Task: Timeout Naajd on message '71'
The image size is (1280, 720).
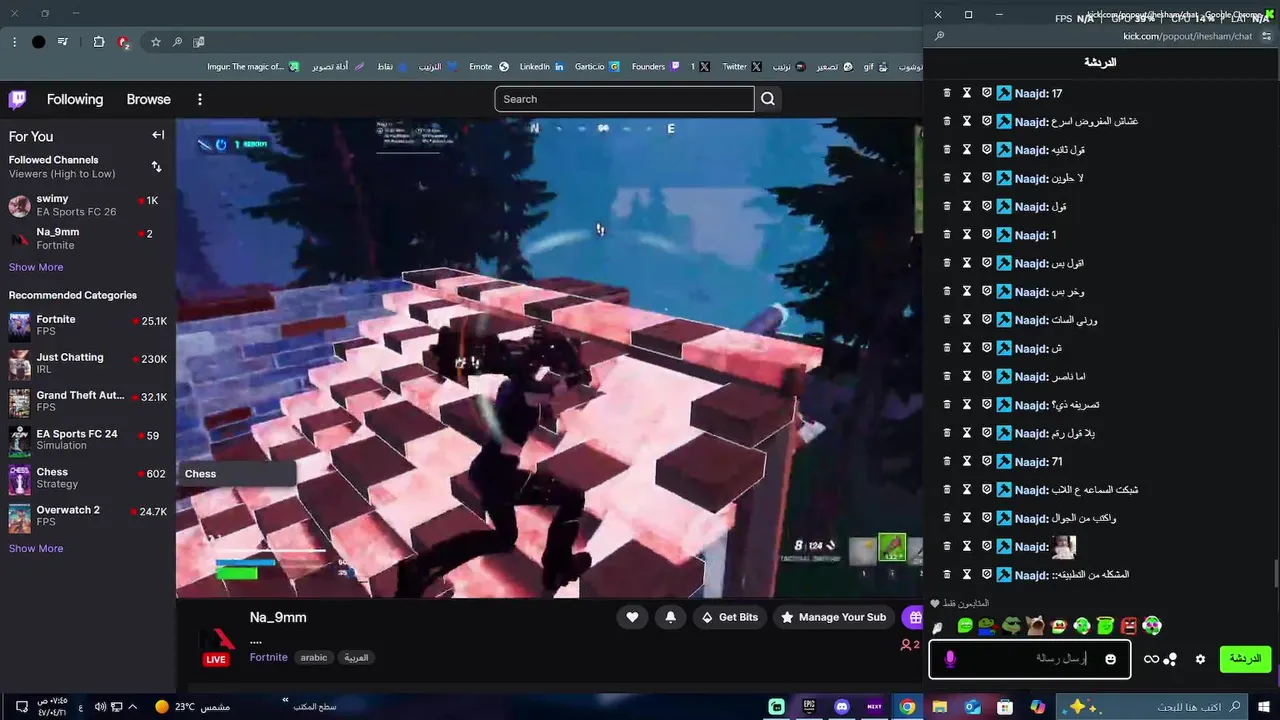Action: (967, 462)
